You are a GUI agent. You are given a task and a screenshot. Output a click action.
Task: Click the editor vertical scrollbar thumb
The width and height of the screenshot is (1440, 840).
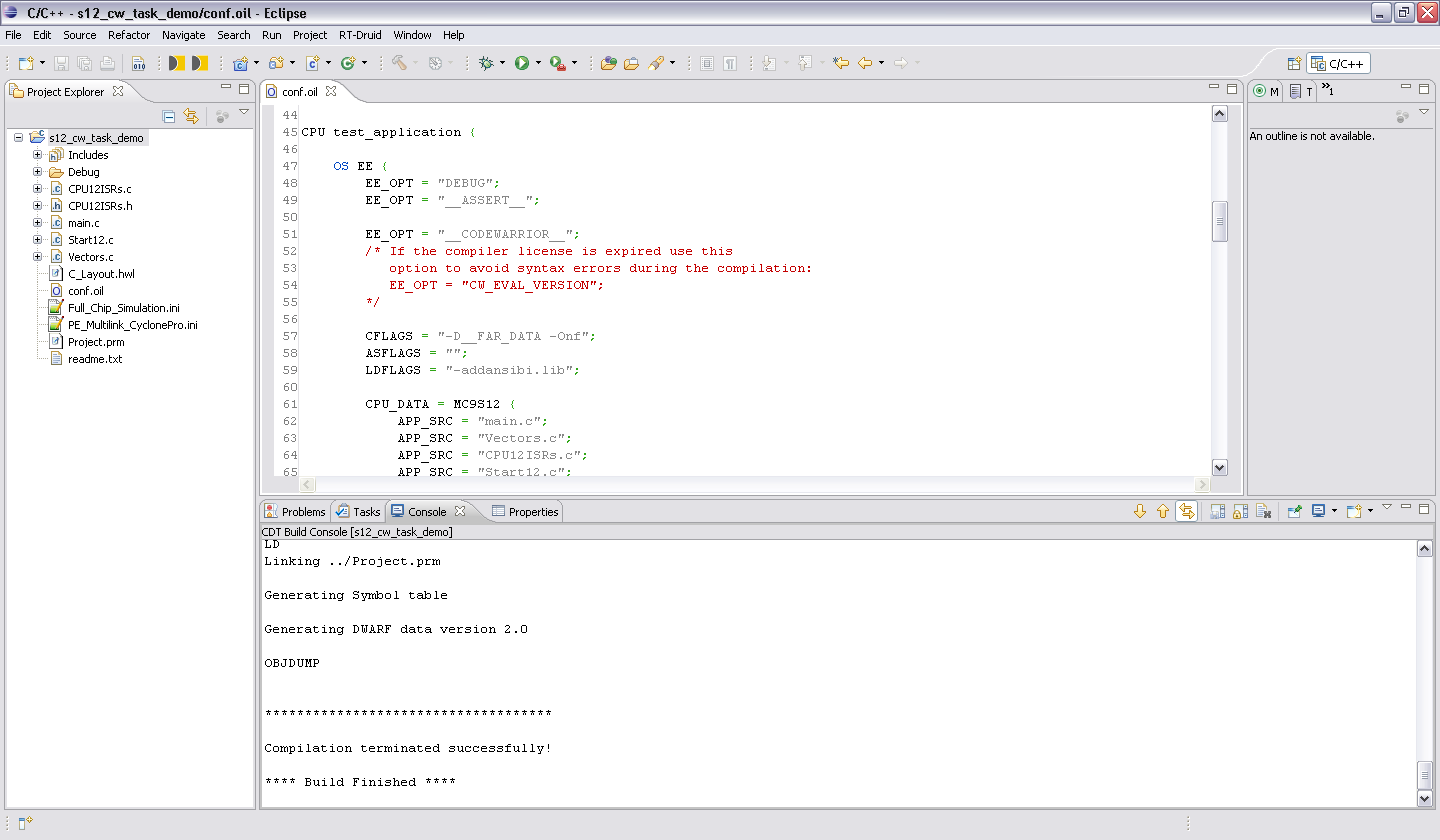click(1220, 221)
